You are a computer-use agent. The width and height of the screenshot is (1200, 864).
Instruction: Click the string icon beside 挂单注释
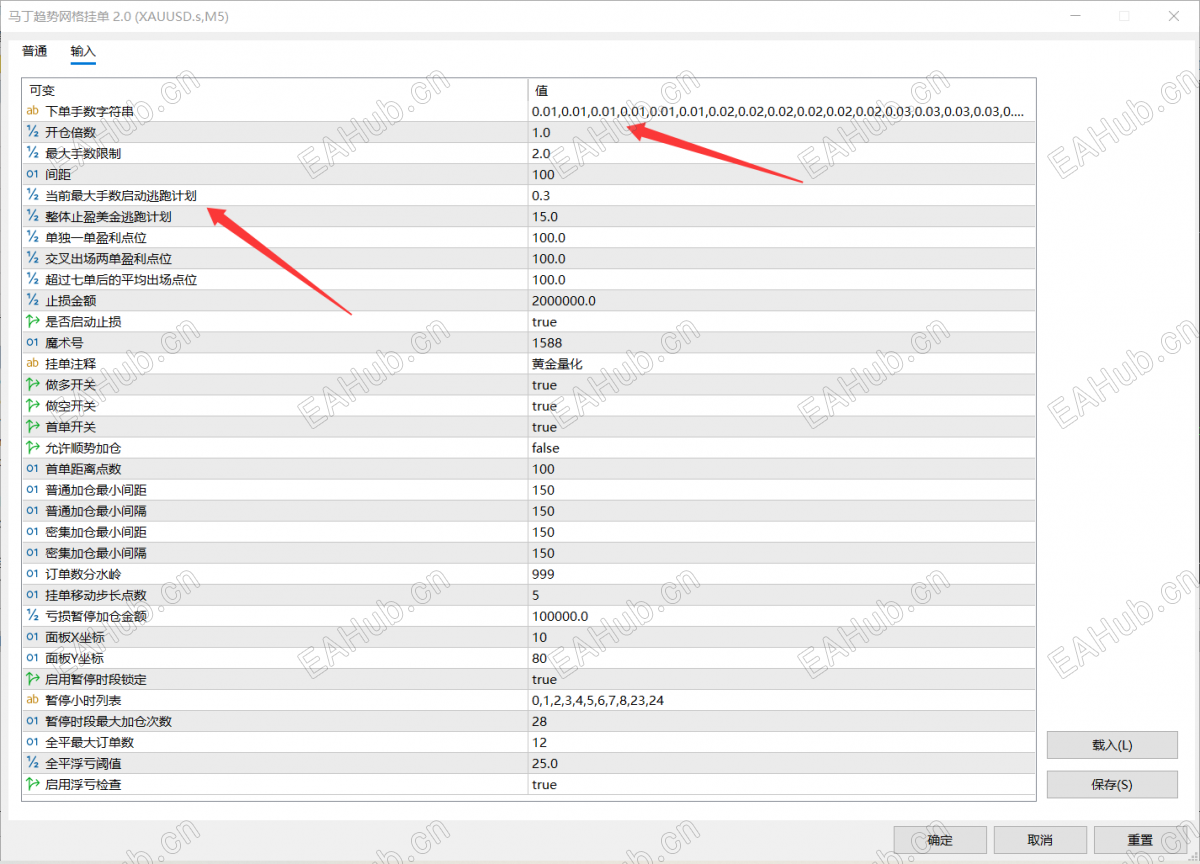33,363
